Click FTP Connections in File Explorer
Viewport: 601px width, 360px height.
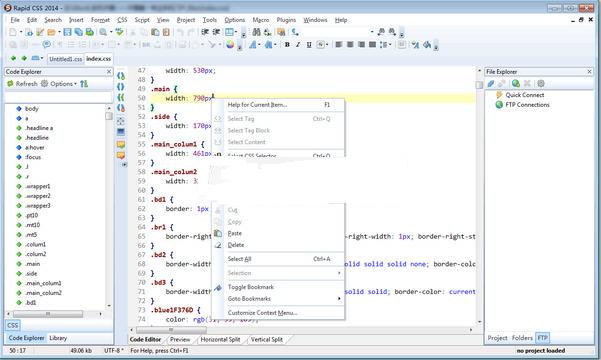[x=527, y=105]
